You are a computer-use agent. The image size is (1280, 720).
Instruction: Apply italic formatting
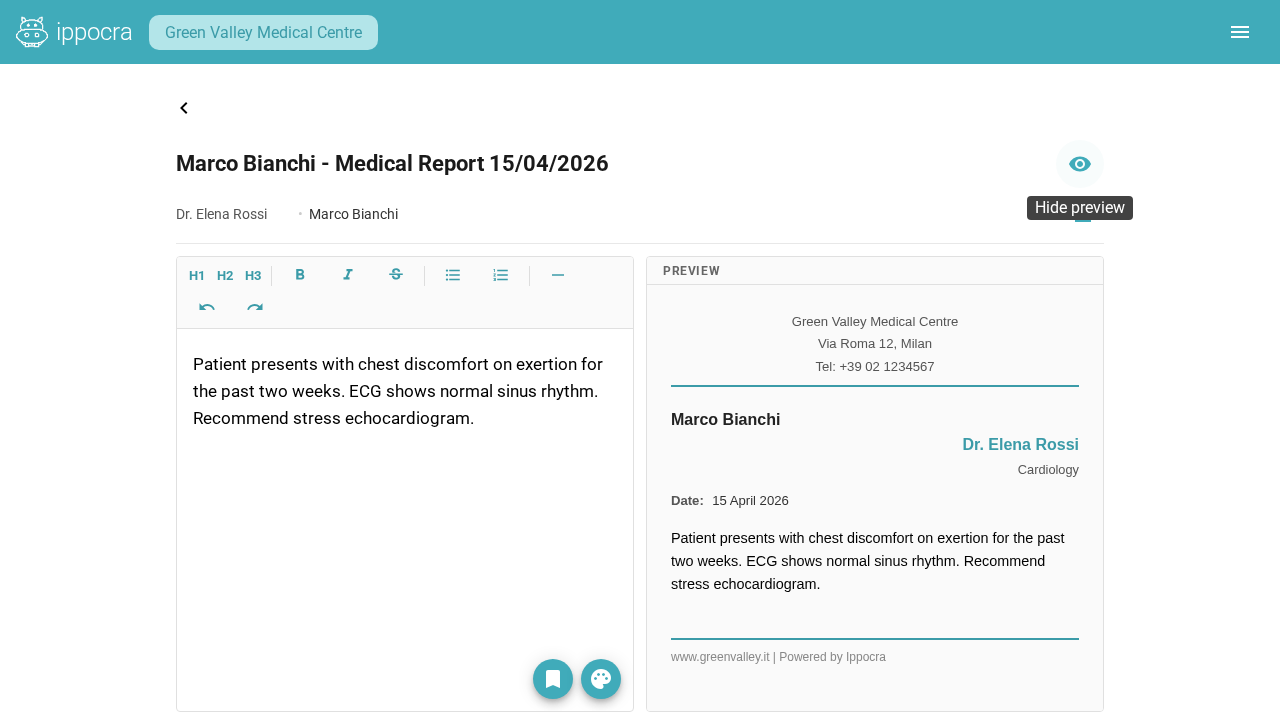point(348,275)
